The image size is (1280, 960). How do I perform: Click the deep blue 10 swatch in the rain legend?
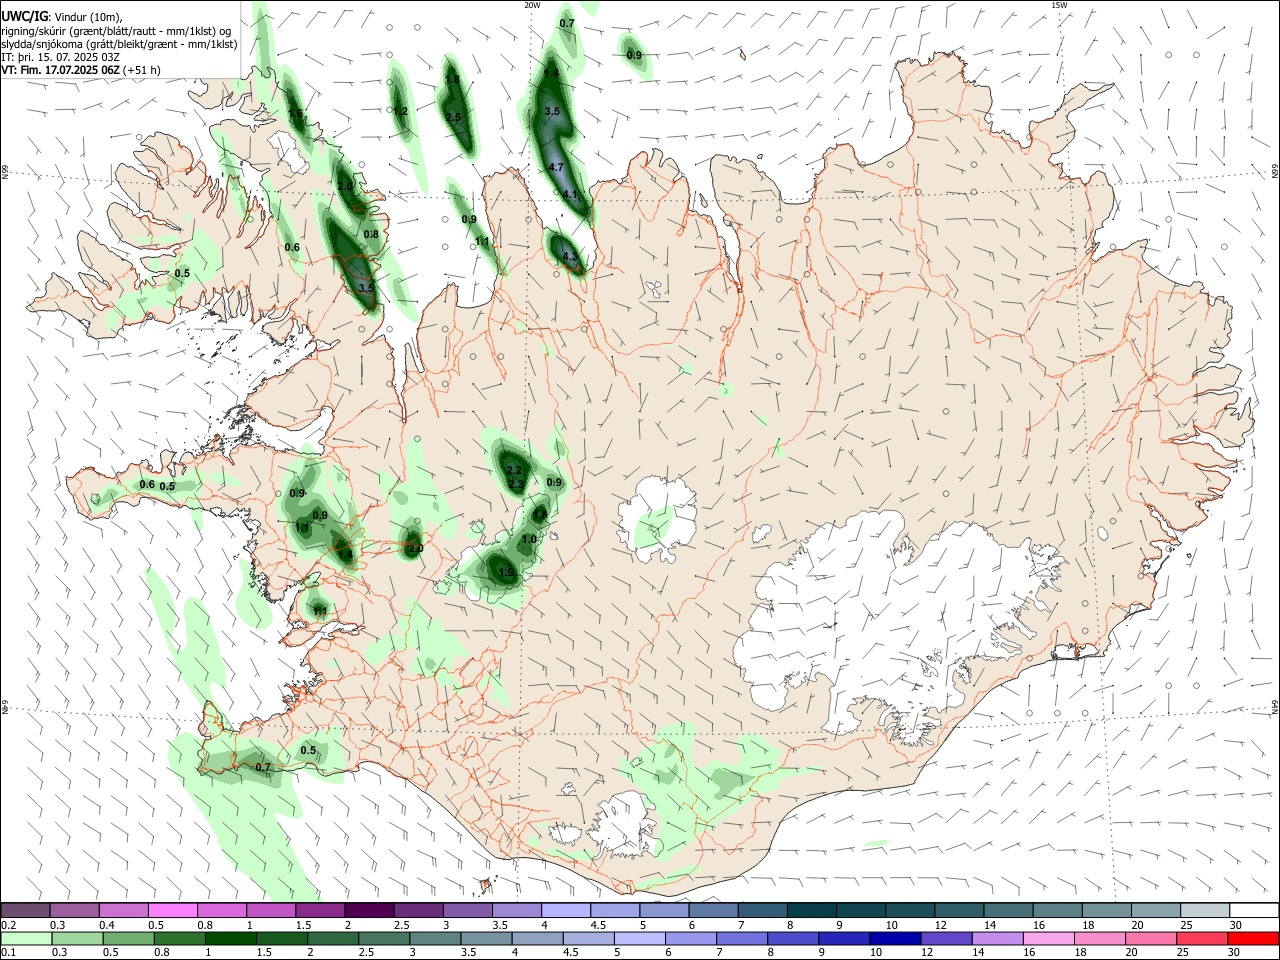coord(893,938)
